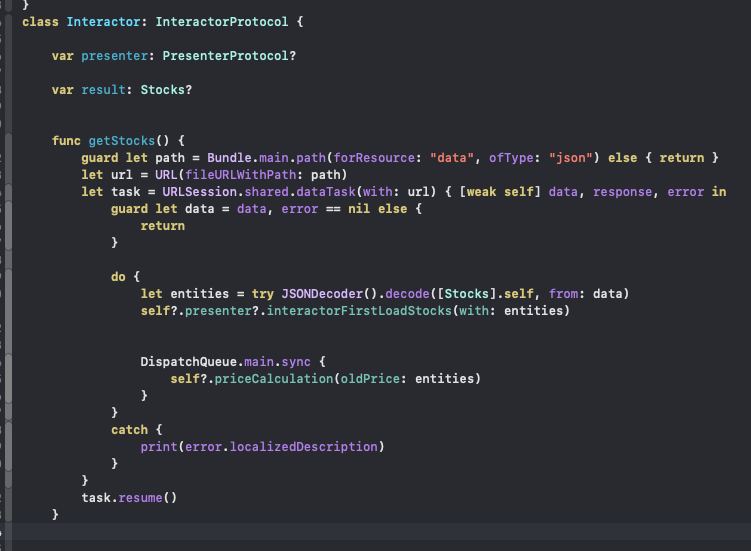Select the "json" string literal
The width and height of the screenshot is (751, 551).
point(570,158)
